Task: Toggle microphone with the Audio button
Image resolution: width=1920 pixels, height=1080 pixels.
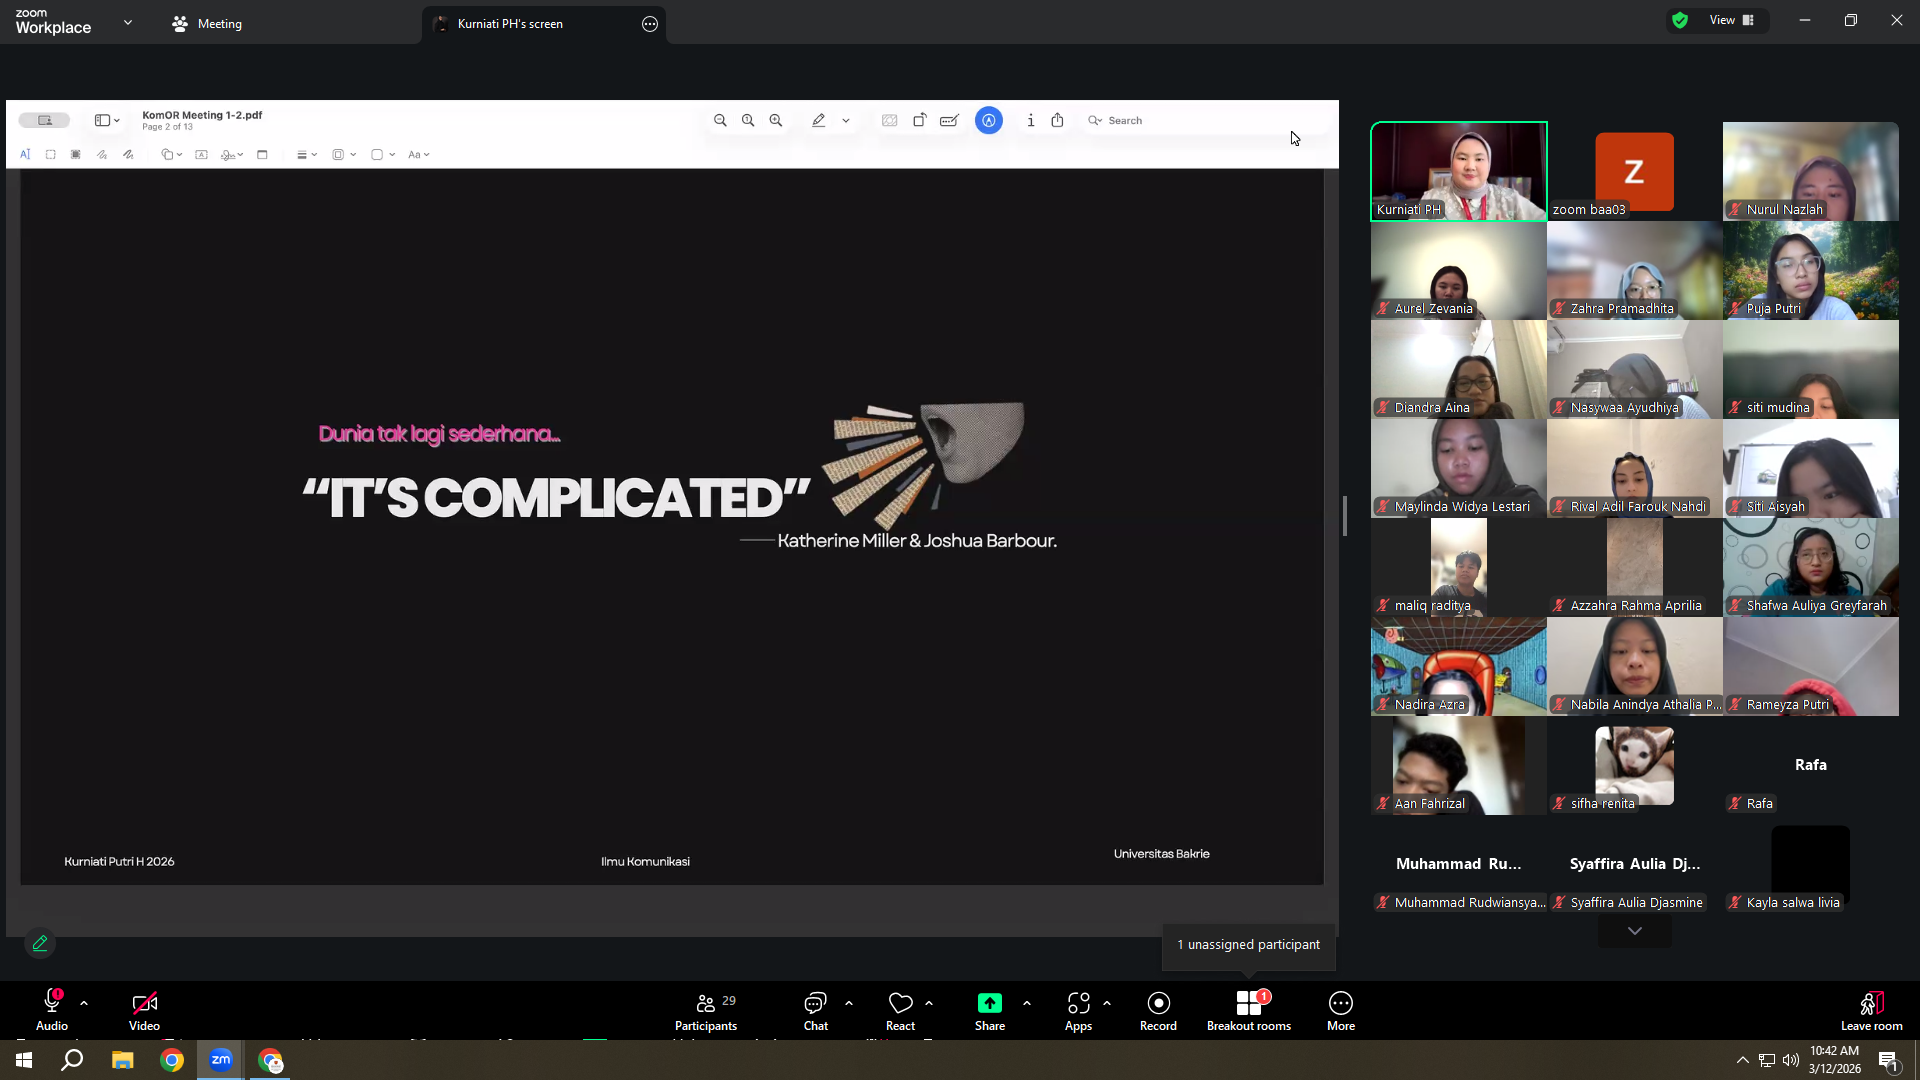Action: (52, 1010)
